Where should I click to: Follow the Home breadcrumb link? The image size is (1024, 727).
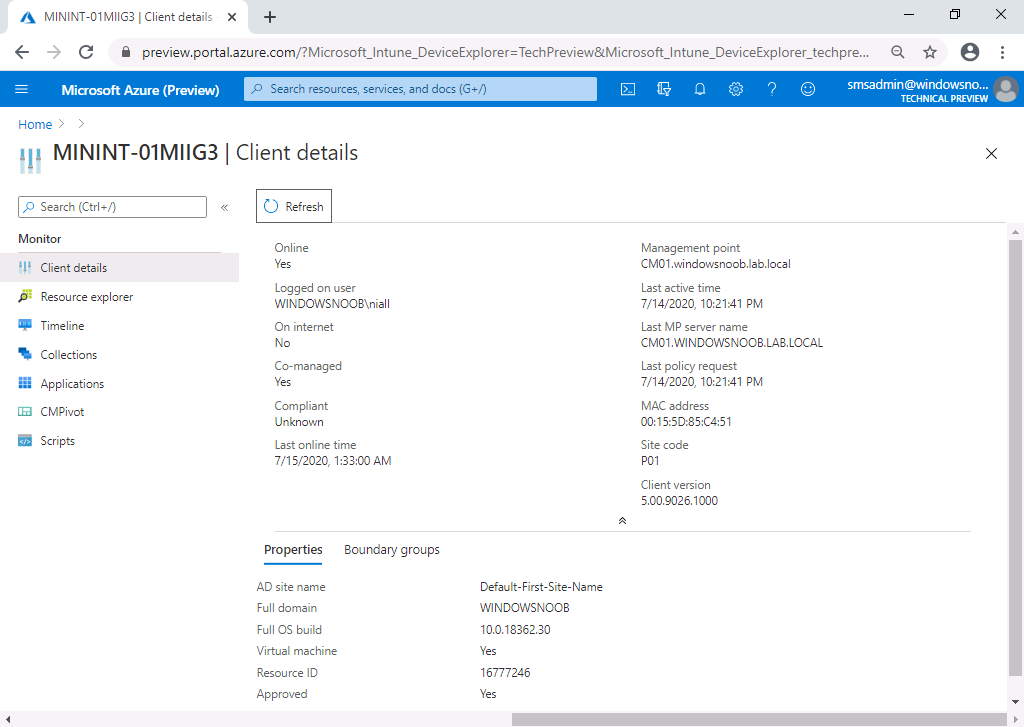pyautogui.click(x=35, y=124)
